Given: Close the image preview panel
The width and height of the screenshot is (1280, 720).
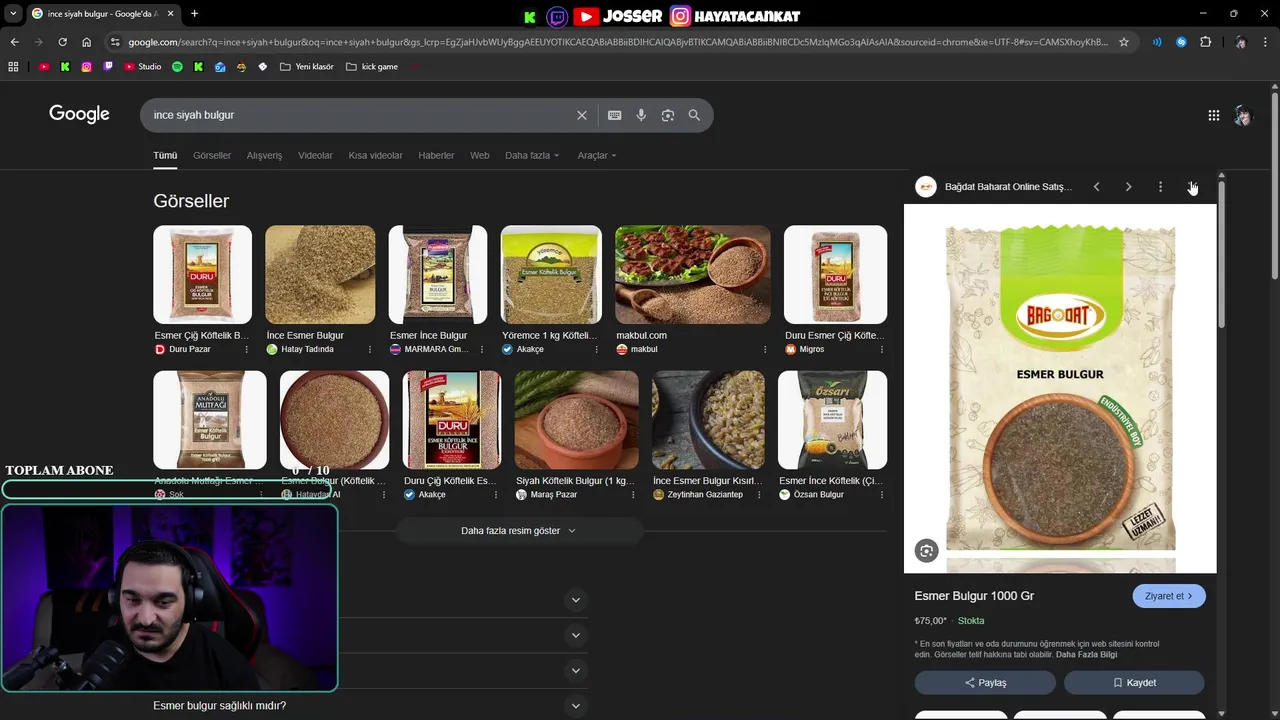Looking at the screenshot, I should (1192, 187).
